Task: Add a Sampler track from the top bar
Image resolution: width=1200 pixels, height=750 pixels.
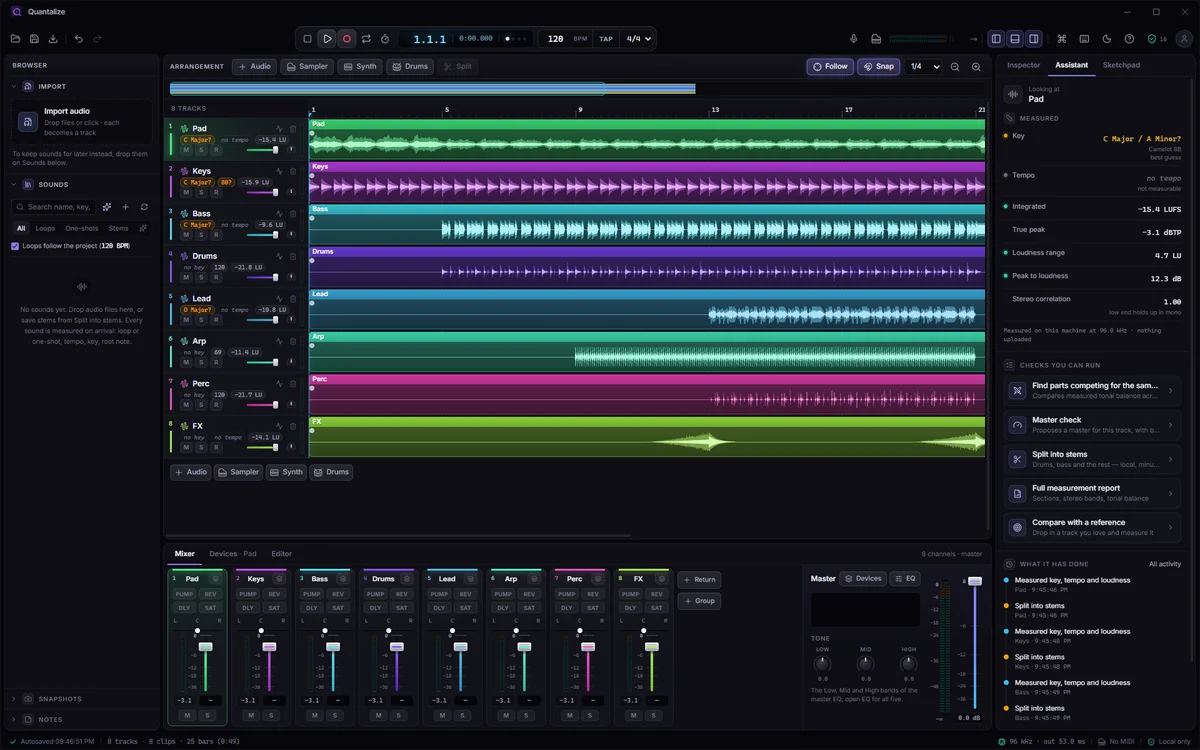Action: point(306,67)
